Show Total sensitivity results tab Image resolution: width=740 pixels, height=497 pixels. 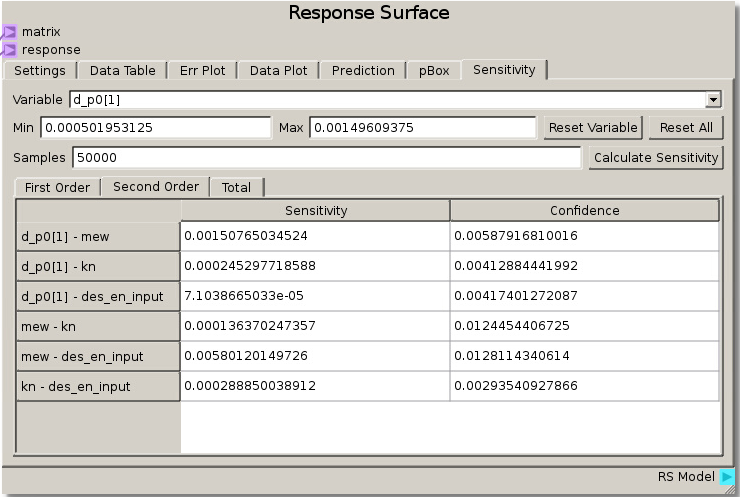tap(237, 188)
